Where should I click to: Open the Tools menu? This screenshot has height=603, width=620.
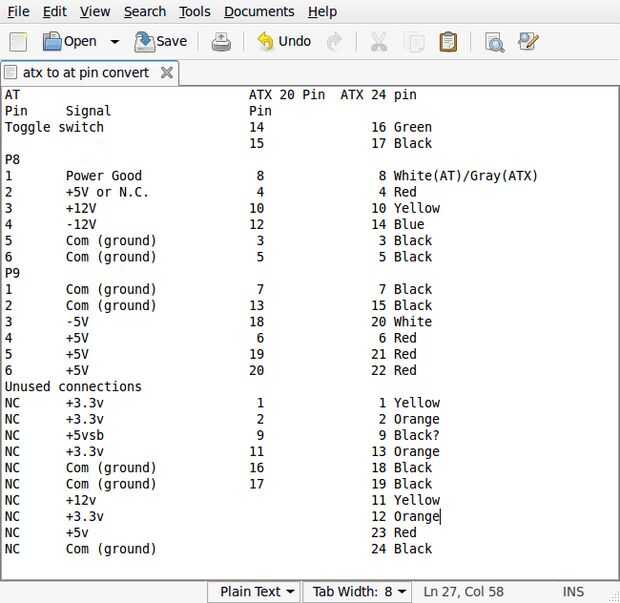(x=195, y=11)
